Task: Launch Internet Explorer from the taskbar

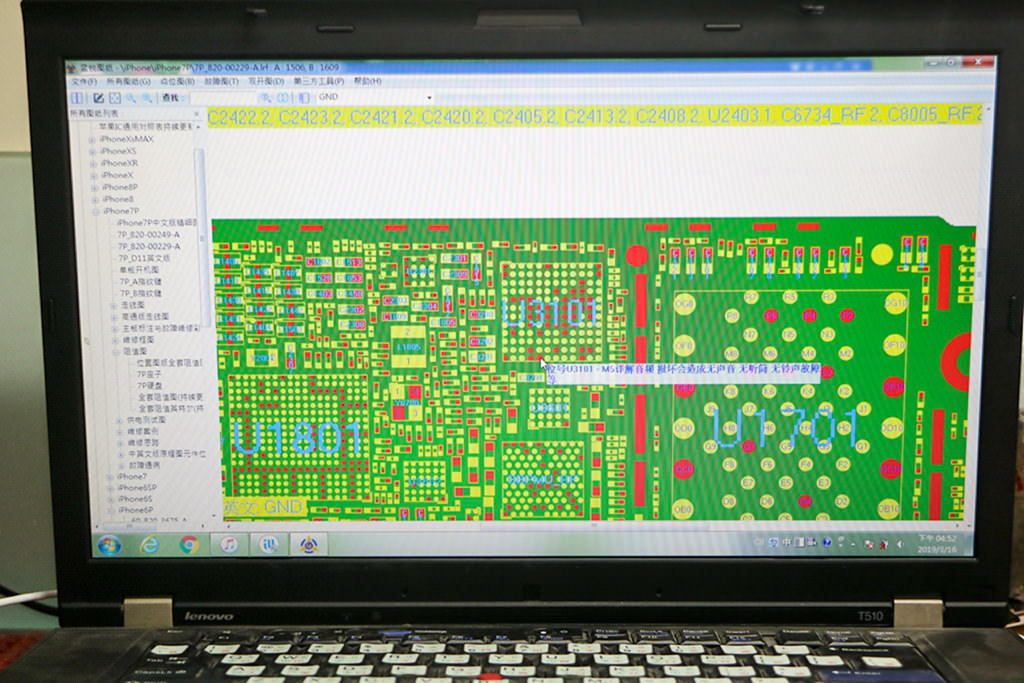Action: point(150,544)
